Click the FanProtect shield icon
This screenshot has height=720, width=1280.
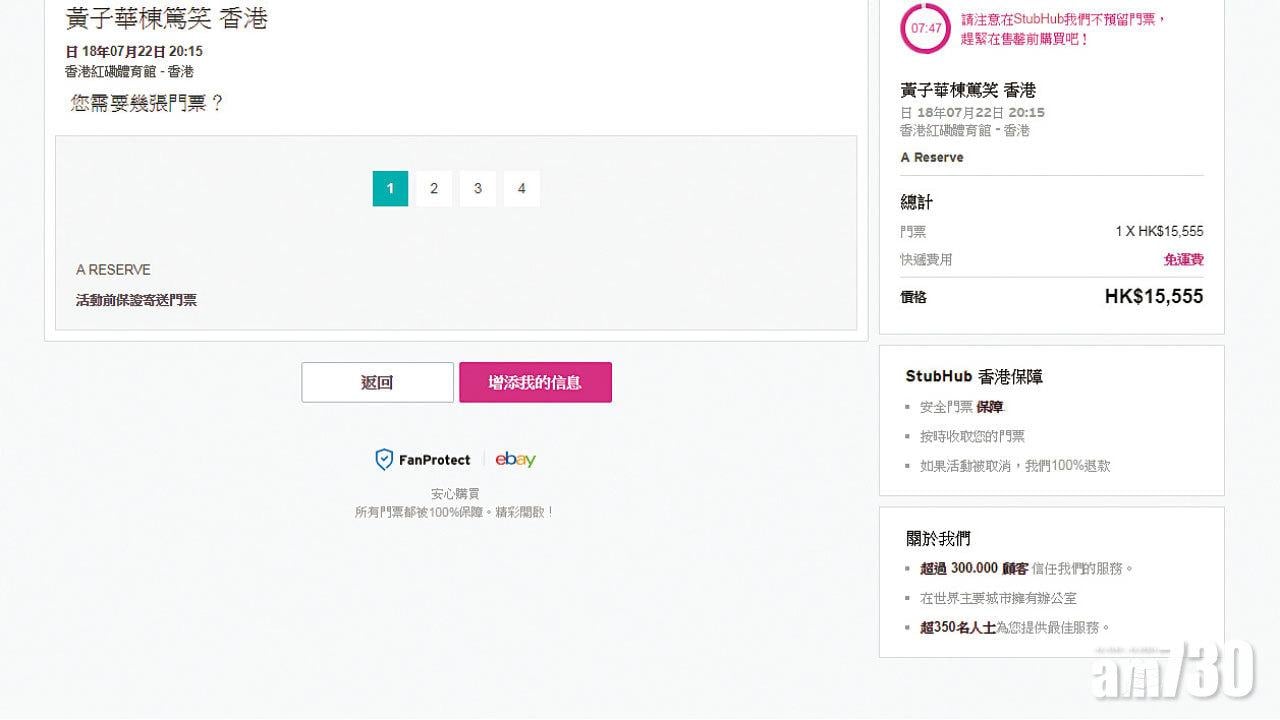pyautogui.click(x=384, y=459)
